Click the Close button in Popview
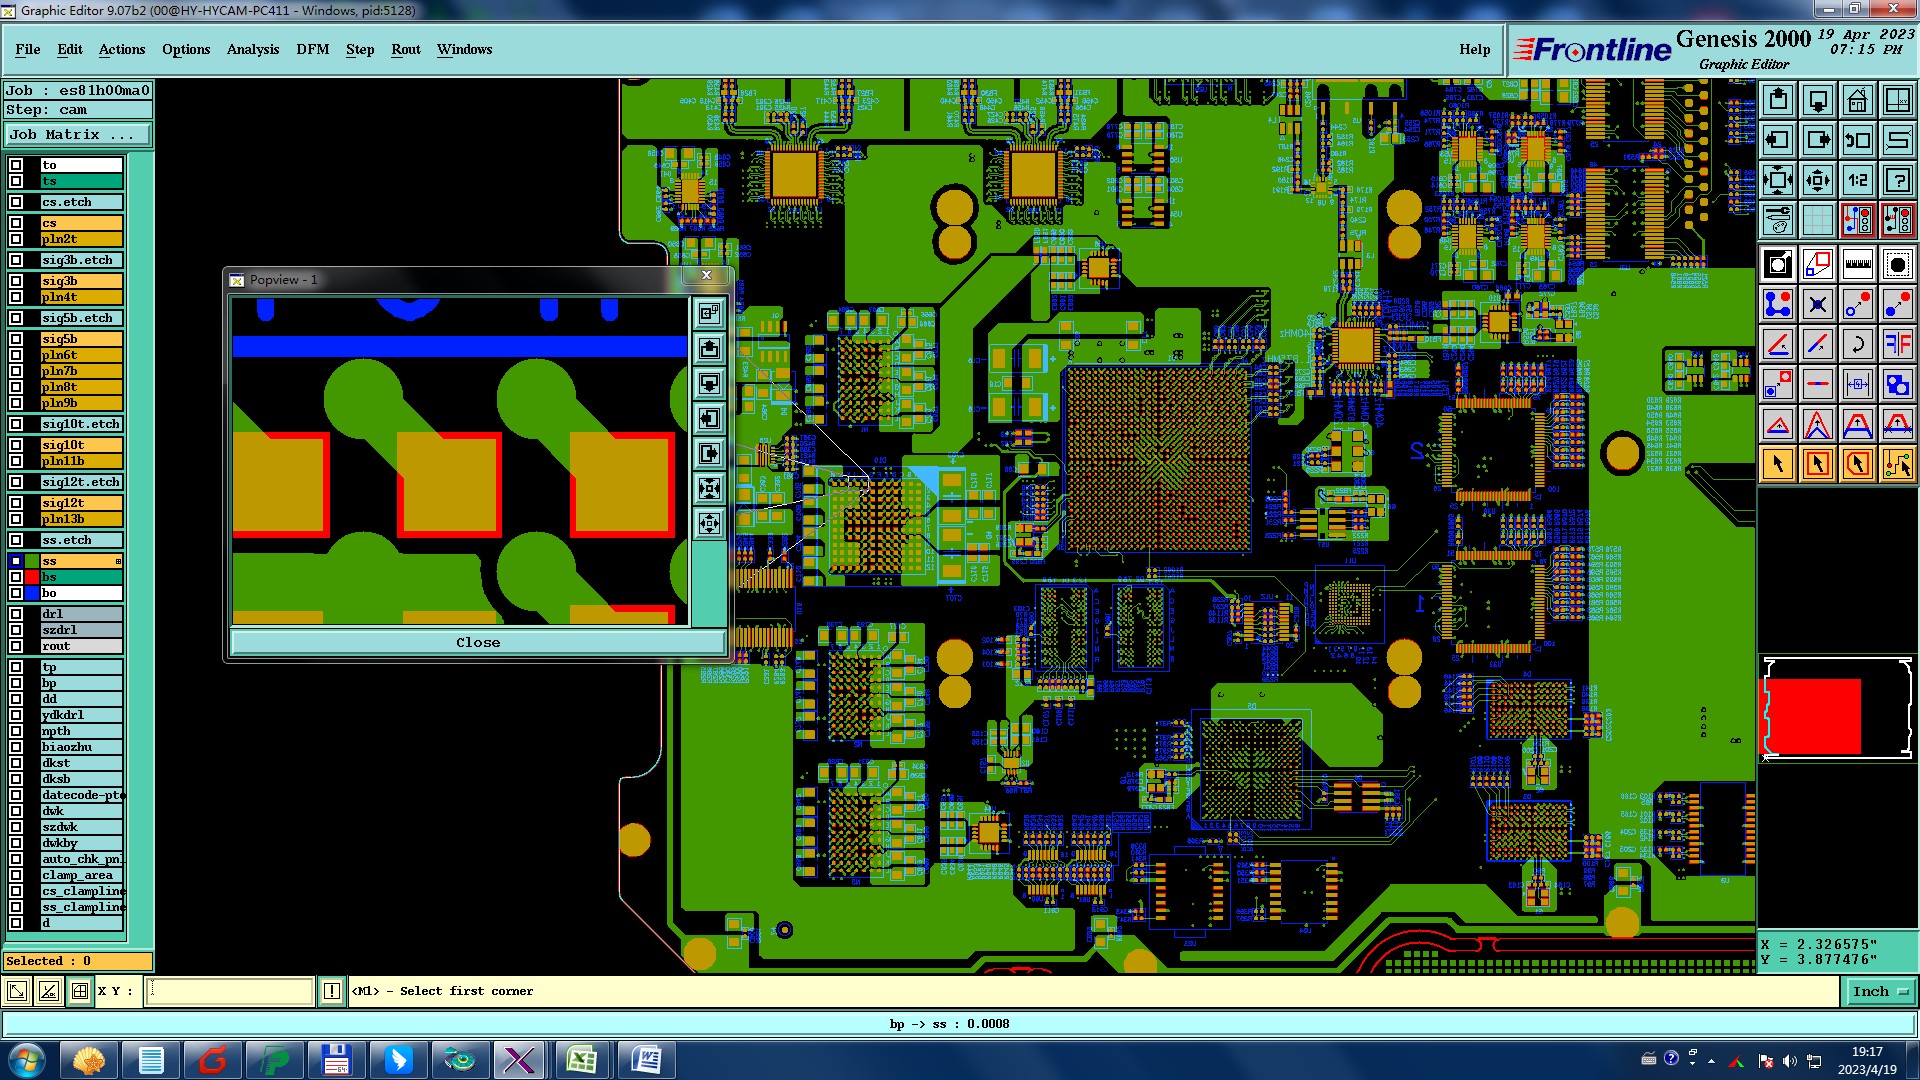The image size is (1920, 1080). (x=478, y=642)
